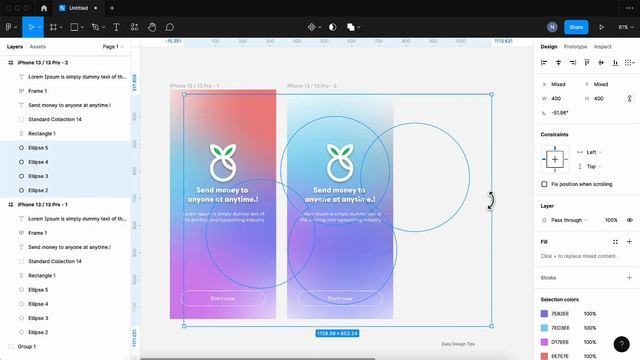Select the Untitled file tab
Screen dimensions: 640x360
78,8
